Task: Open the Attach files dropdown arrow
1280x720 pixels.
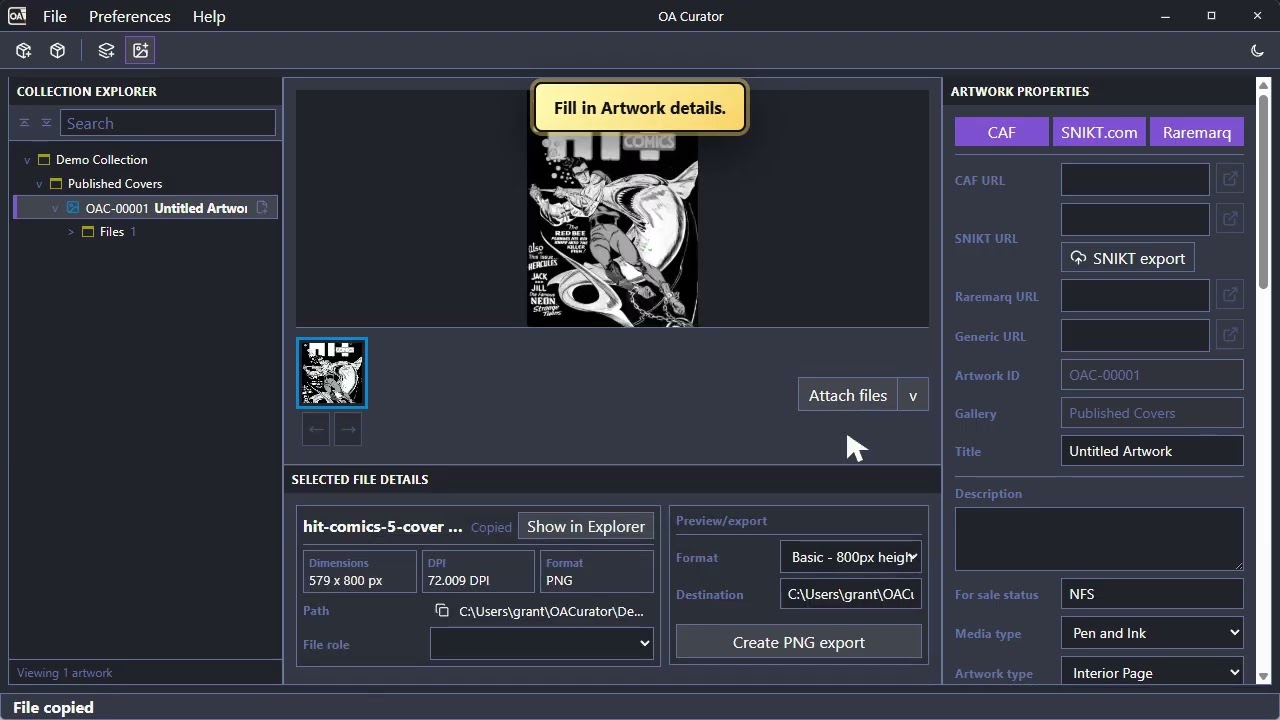Action: 913,395
